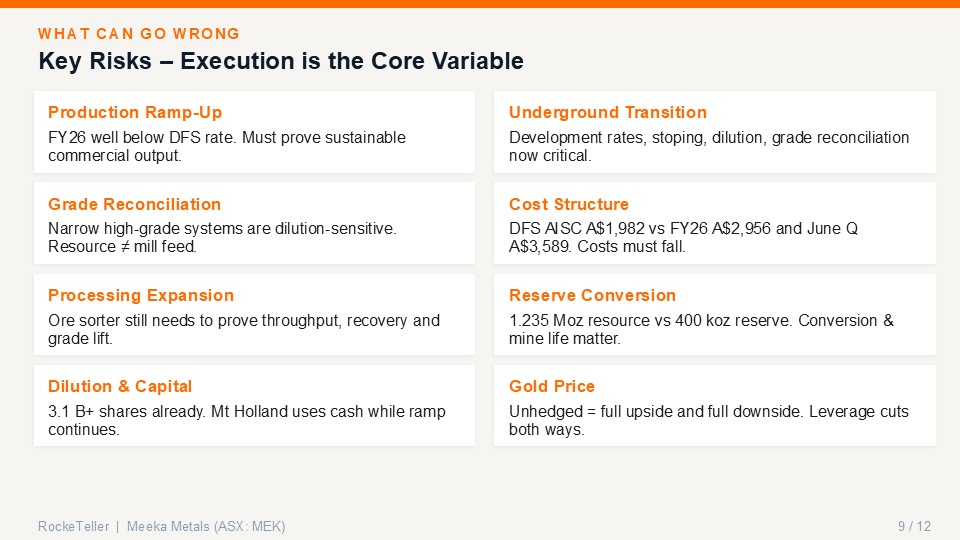Viewport: 960px width, 540px height.
Task: Click the Underground Transition card title
Action: coord(607,113)
